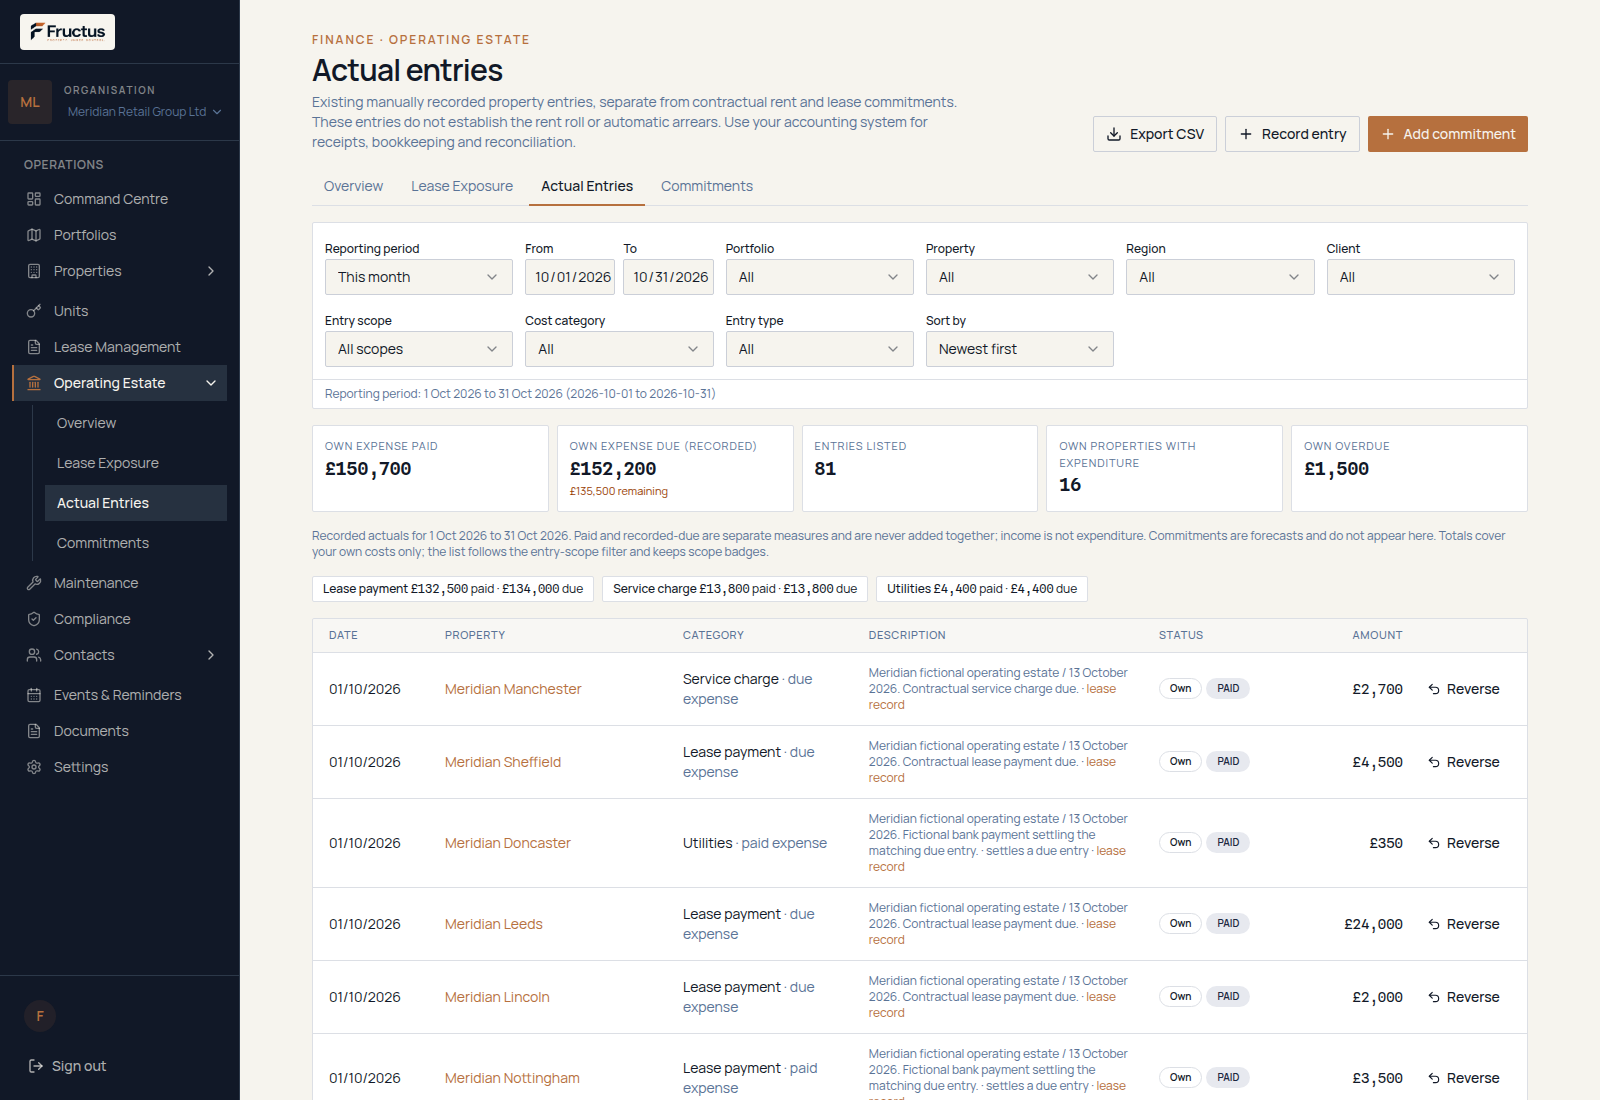The height and width of the screenshot is (1100, 1600).
Task: Click the Operating Estate bank icon
Action: pos(34,383)
